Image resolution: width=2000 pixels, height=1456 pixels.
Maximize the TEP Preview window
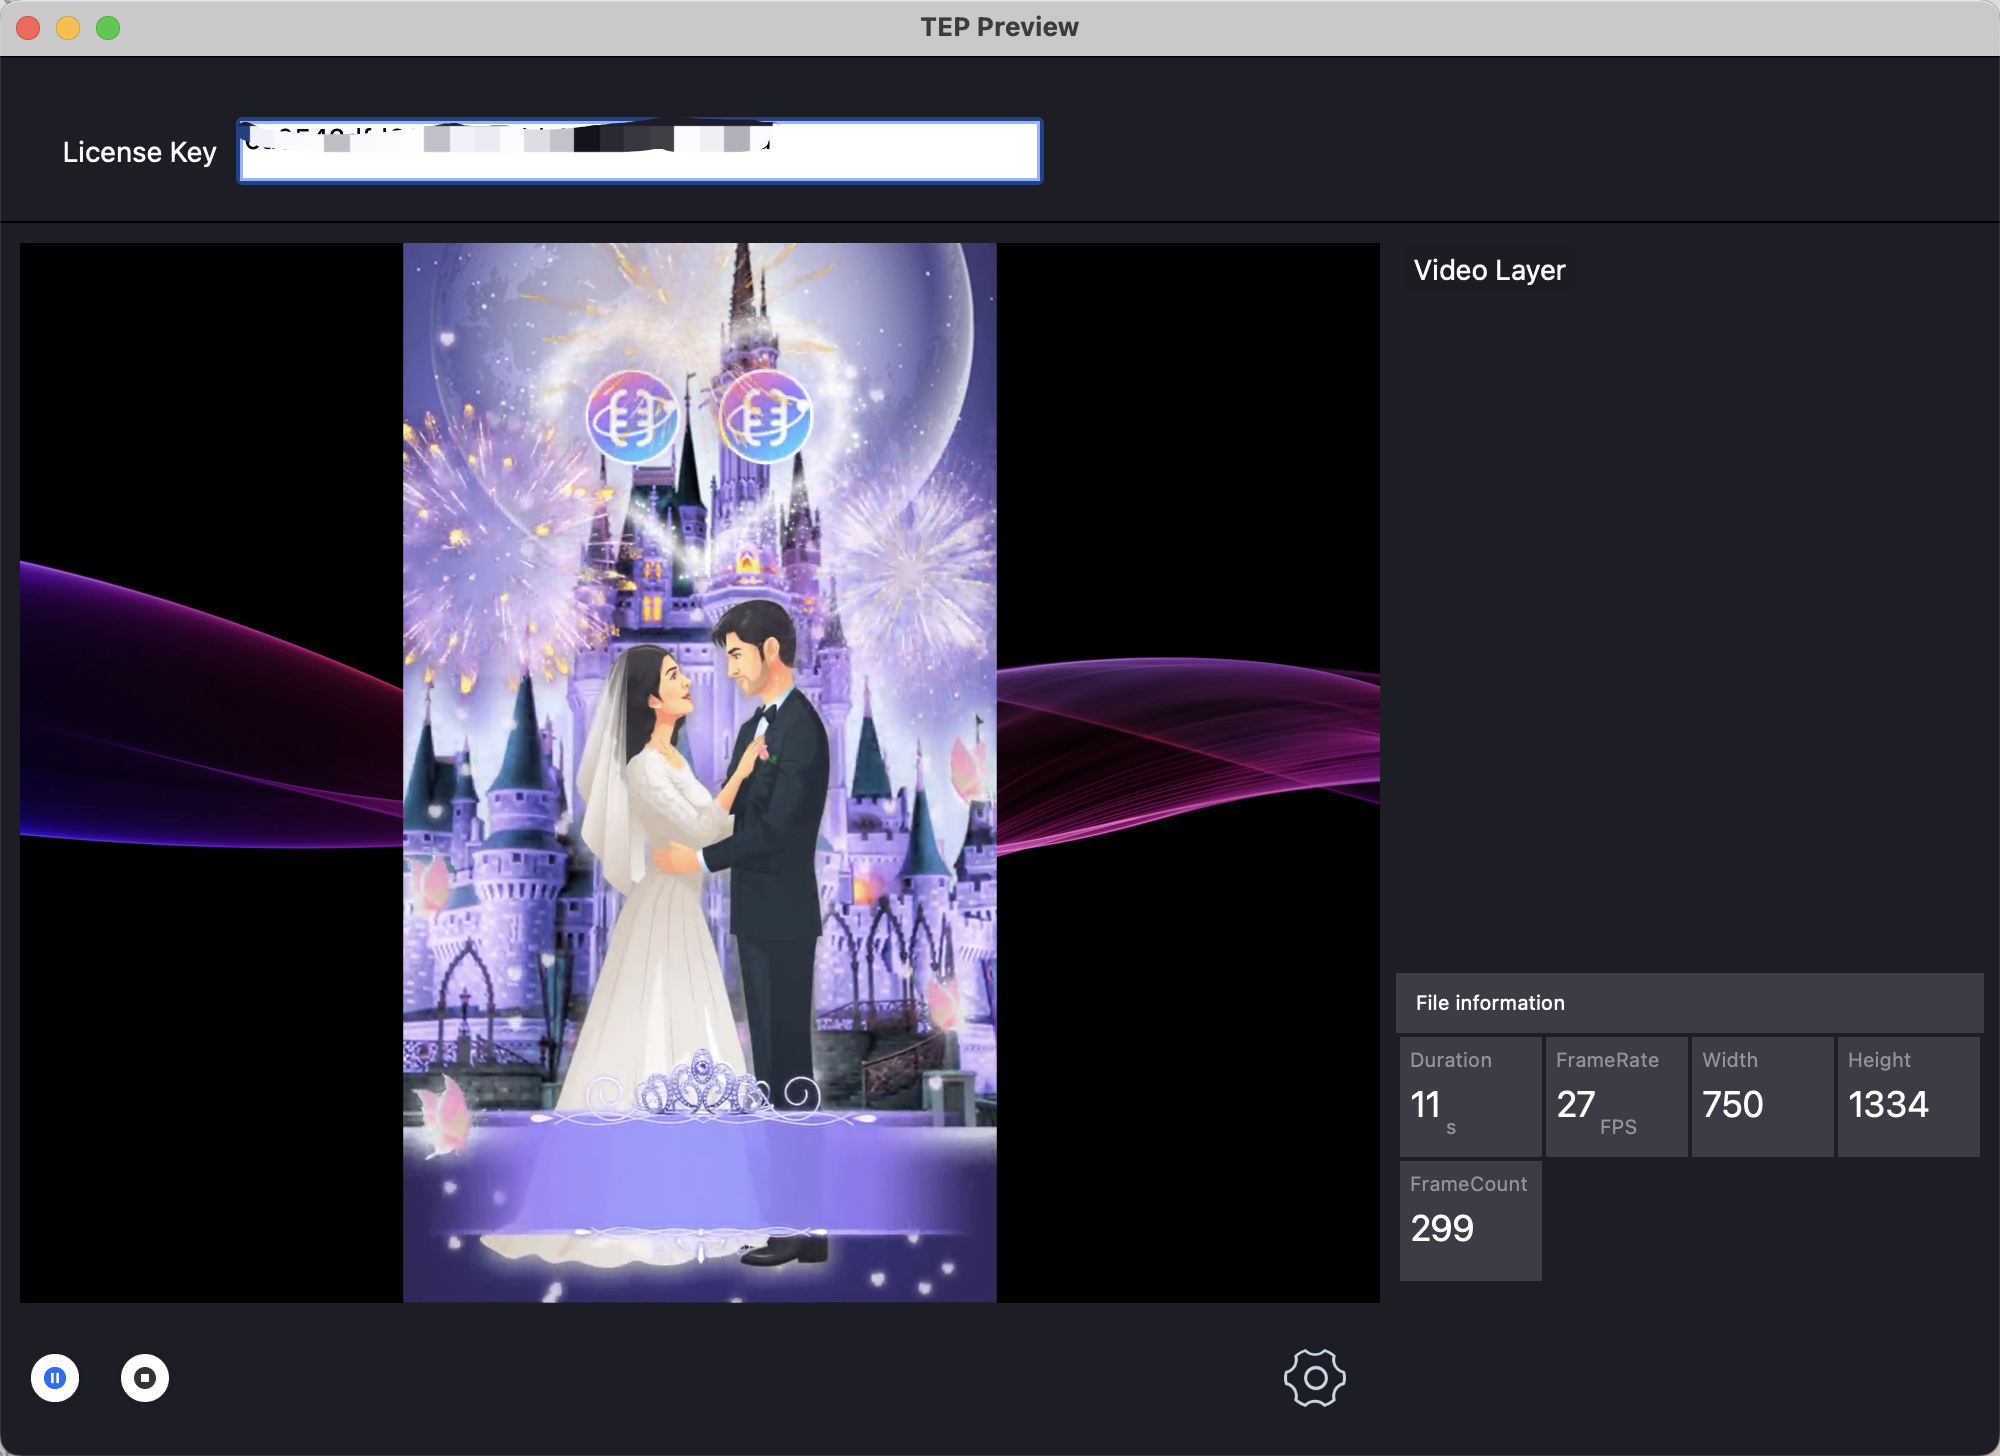[x=108, y=28]
